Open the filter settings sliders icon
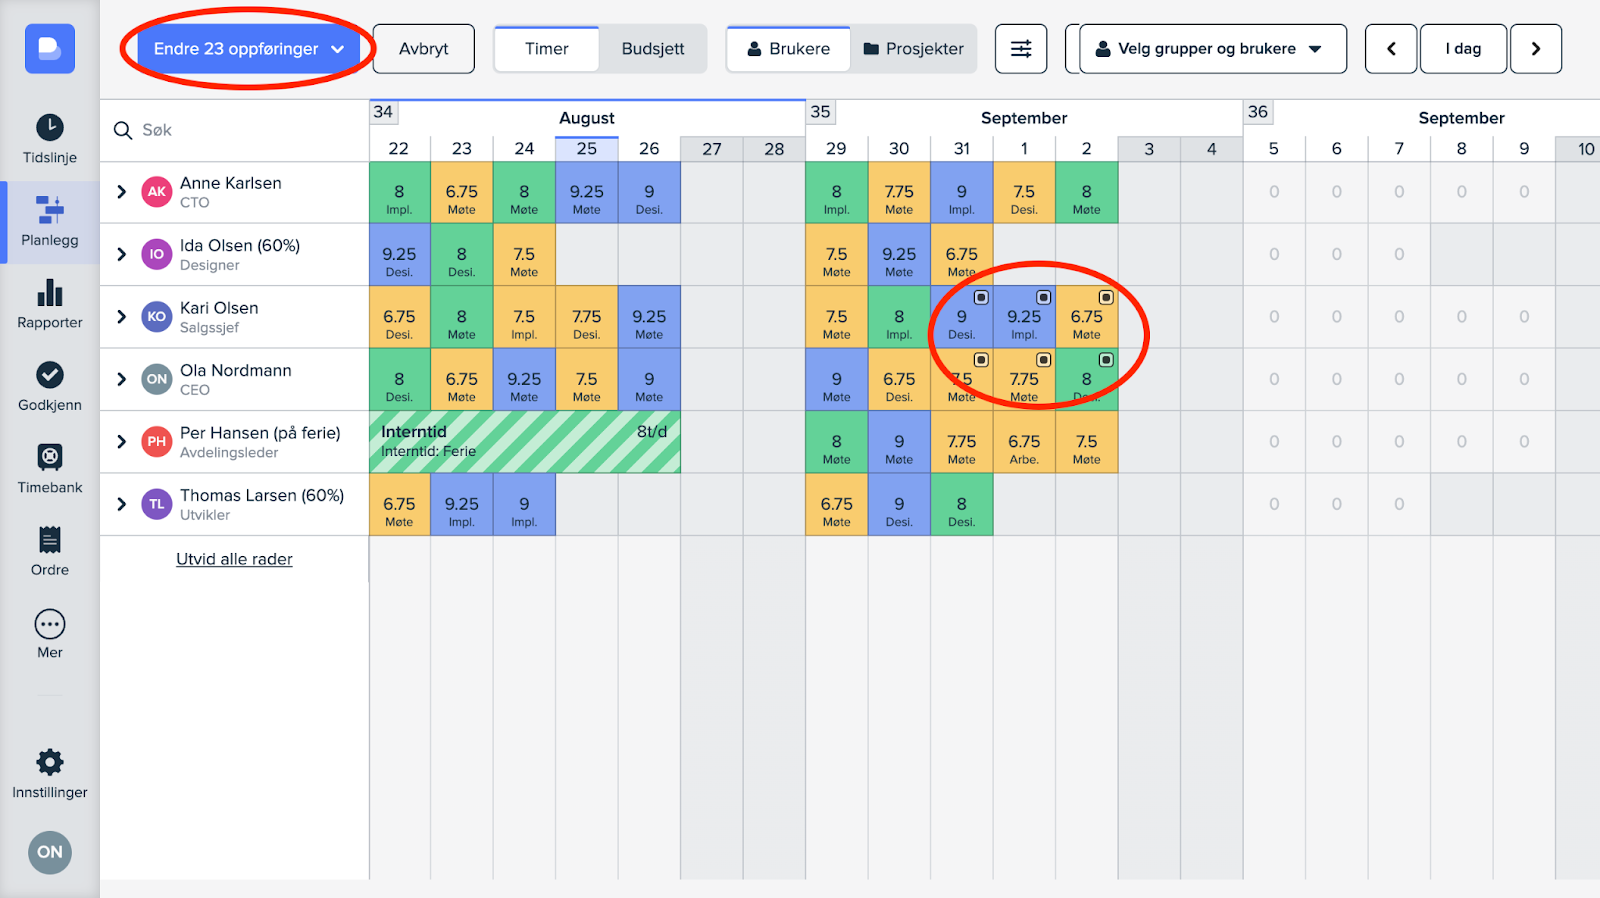This screenshot has height=898, width=1600. tap(1020, 49)
